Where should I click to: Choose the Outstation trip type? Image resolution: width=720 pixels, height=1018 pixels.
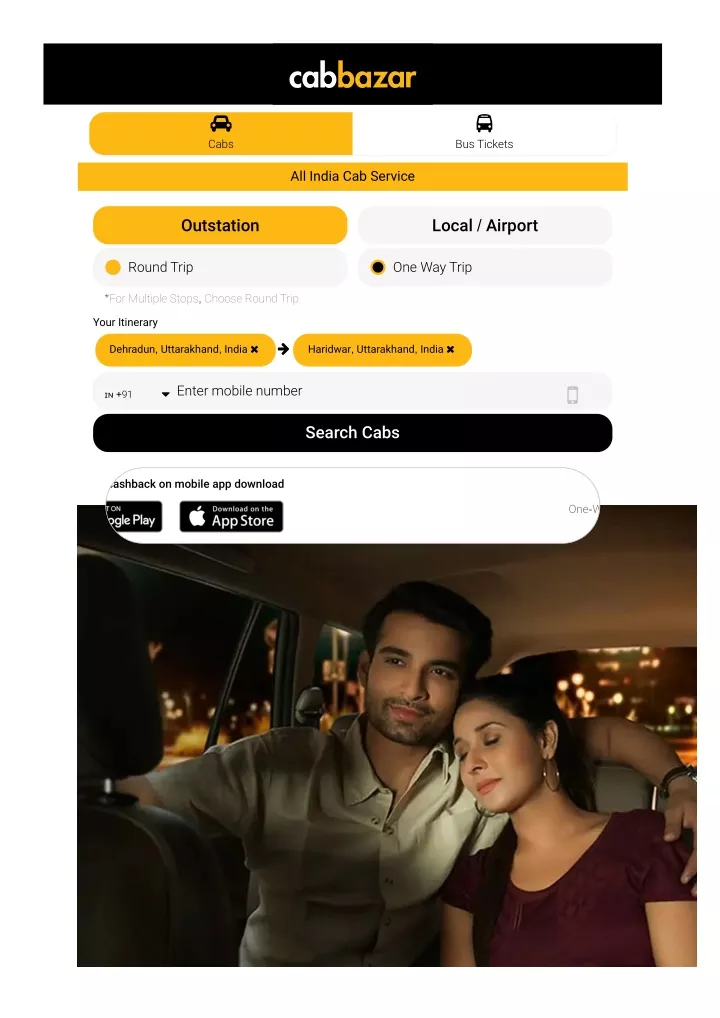point(220,225)
